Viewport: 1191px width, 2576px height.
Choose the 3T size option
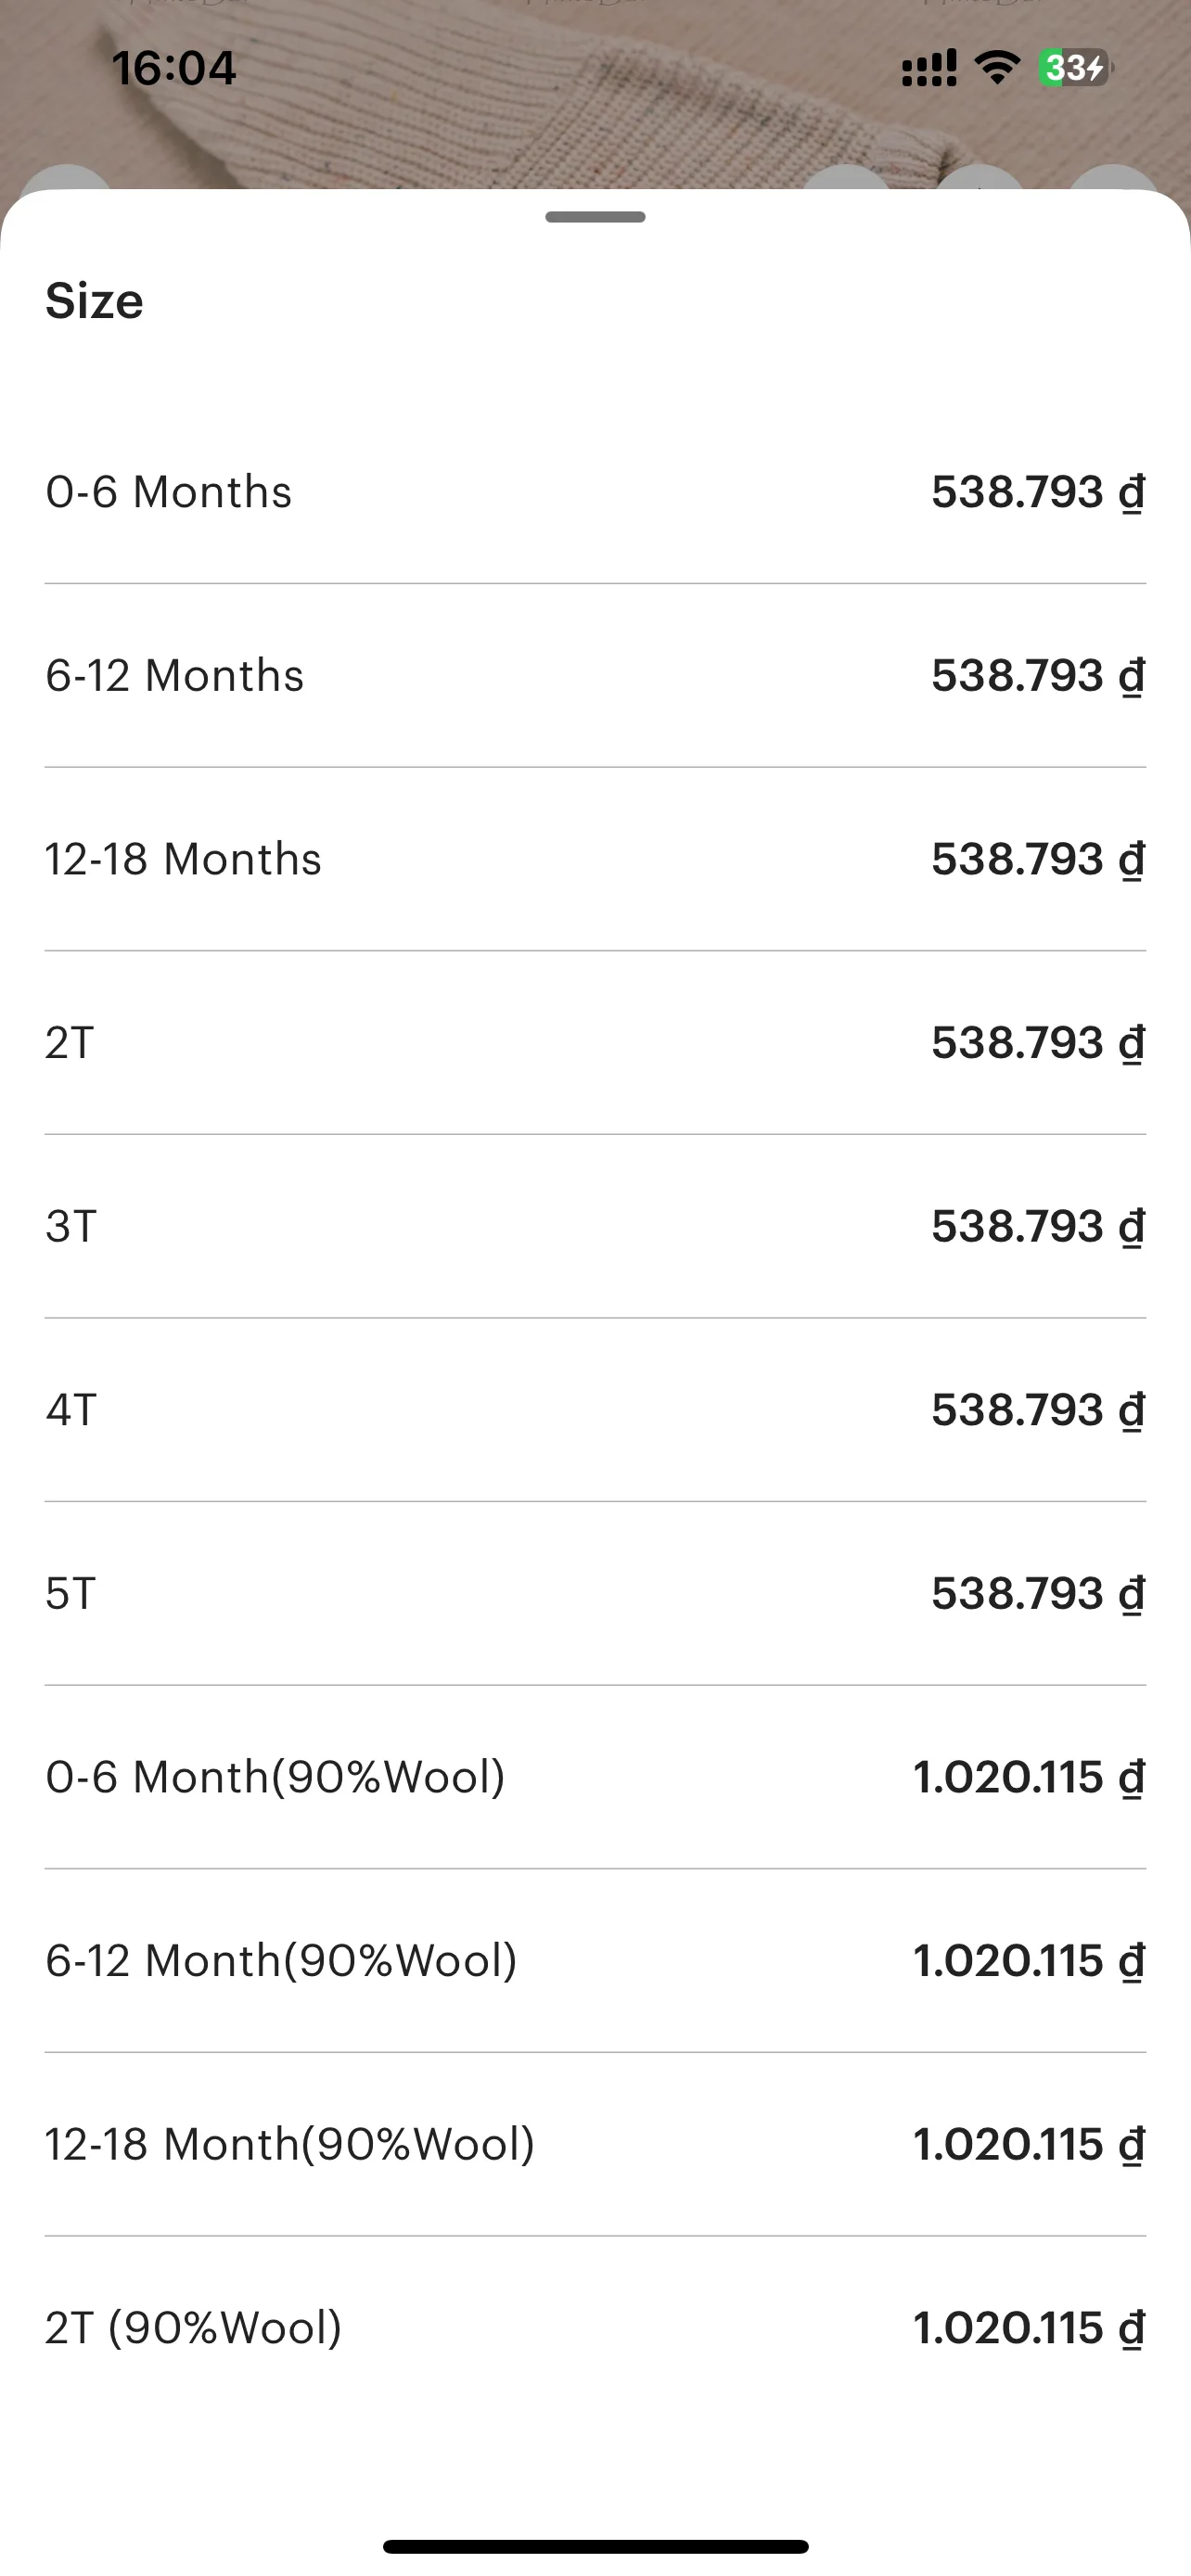click(x=595, y=1226)
